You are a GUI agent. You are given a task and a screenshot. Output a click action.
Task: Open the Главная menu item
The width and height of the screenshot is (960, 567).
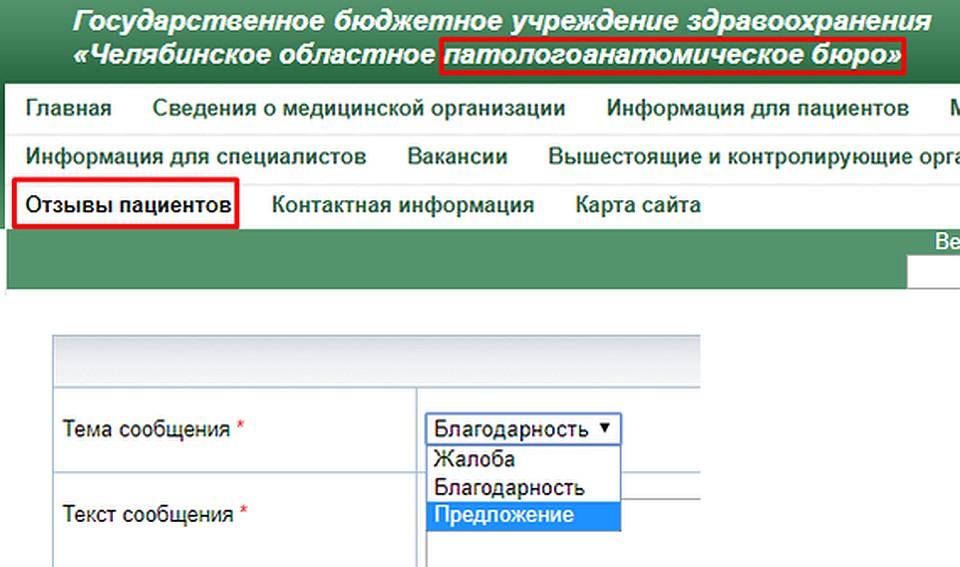[69, 108]
